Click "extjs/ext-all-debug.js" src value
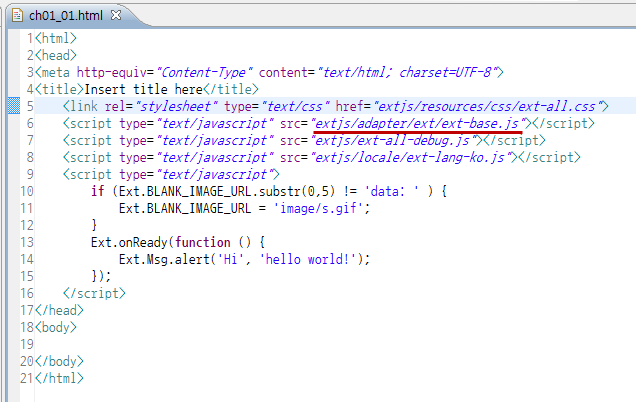 394,140
